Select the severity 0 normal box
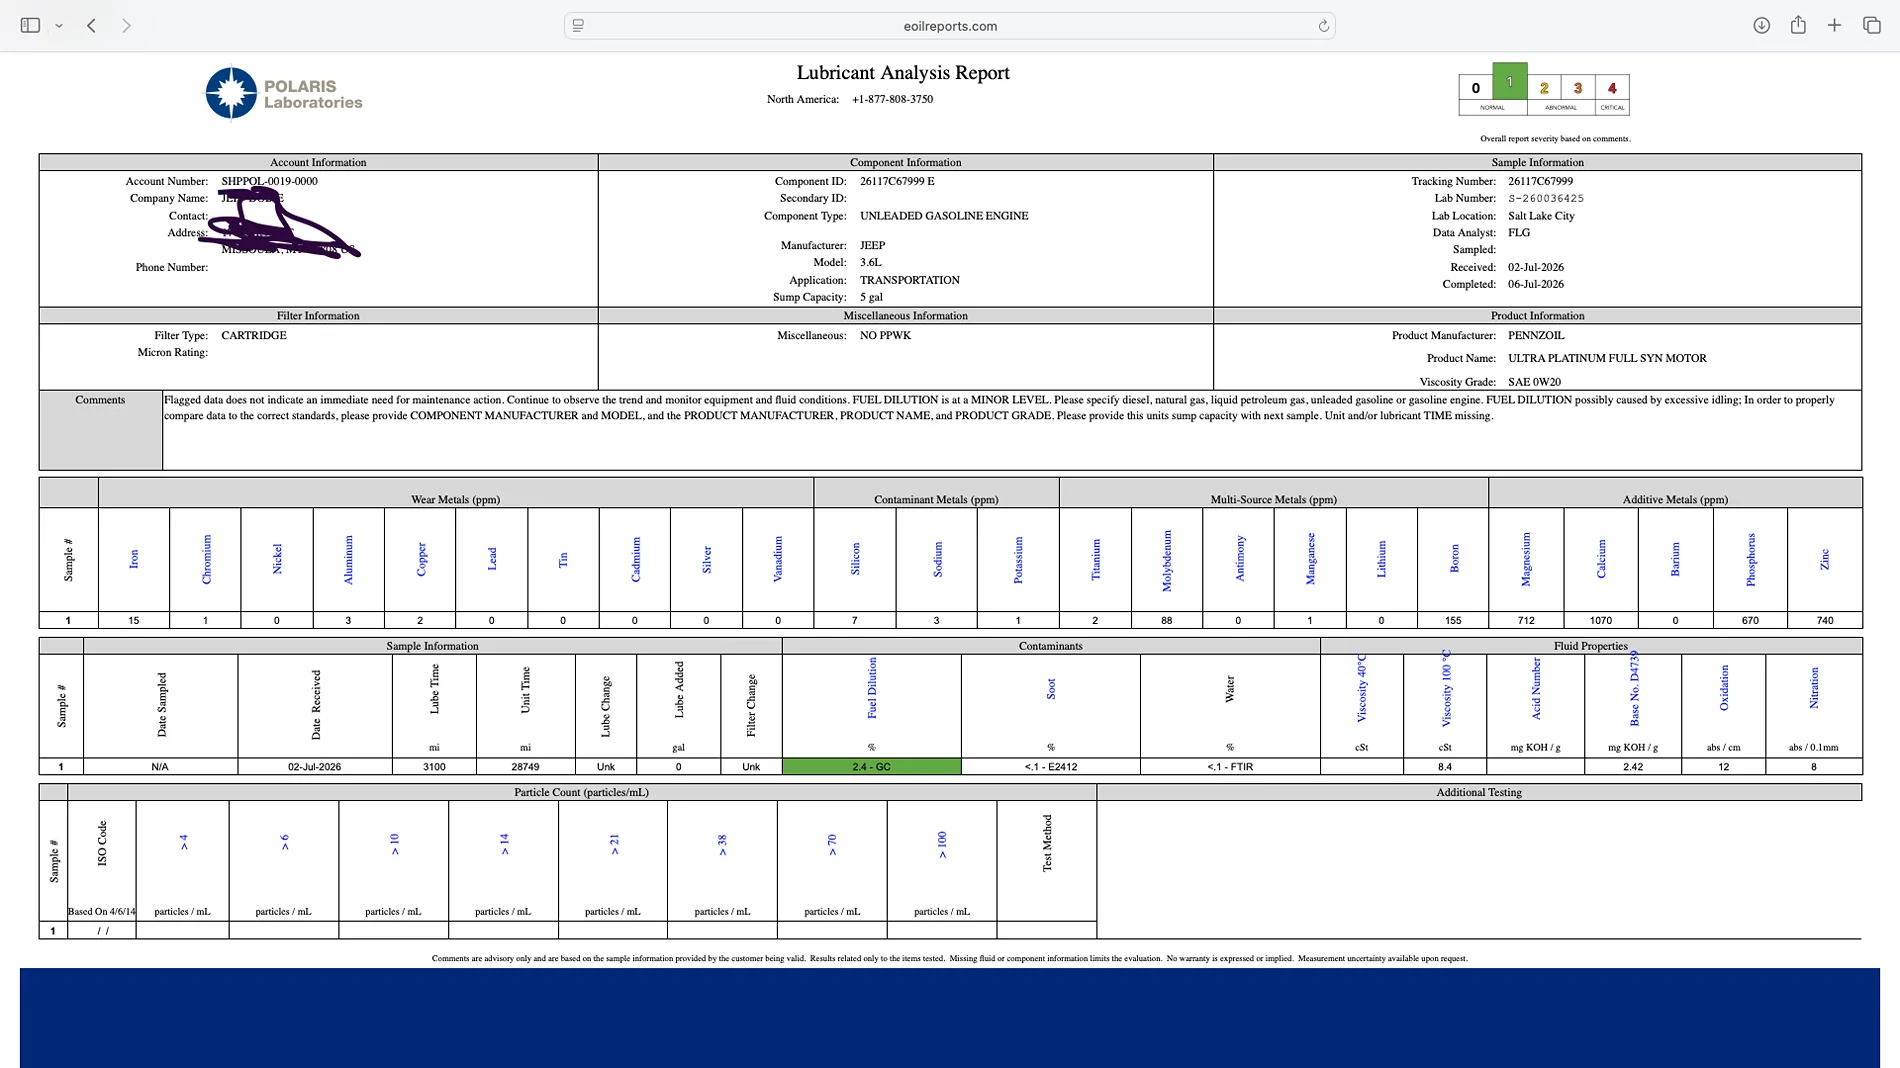This screenshot has width=1900, height=1068. tap(1475, 88)
